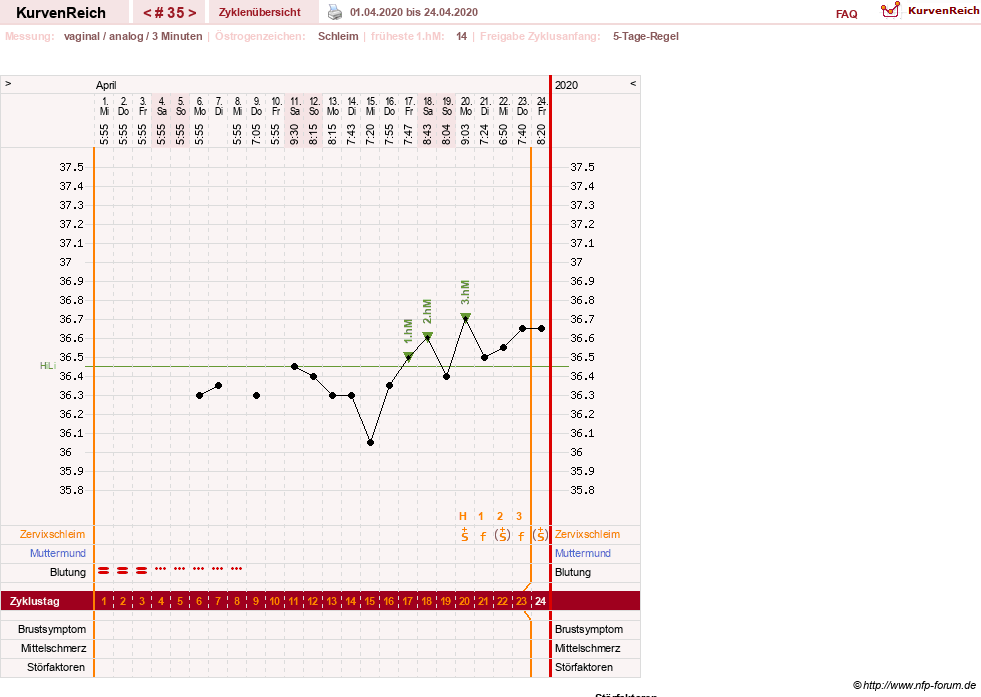Select cycle day 14 in Zyklustag row

[x=351, y=601]
